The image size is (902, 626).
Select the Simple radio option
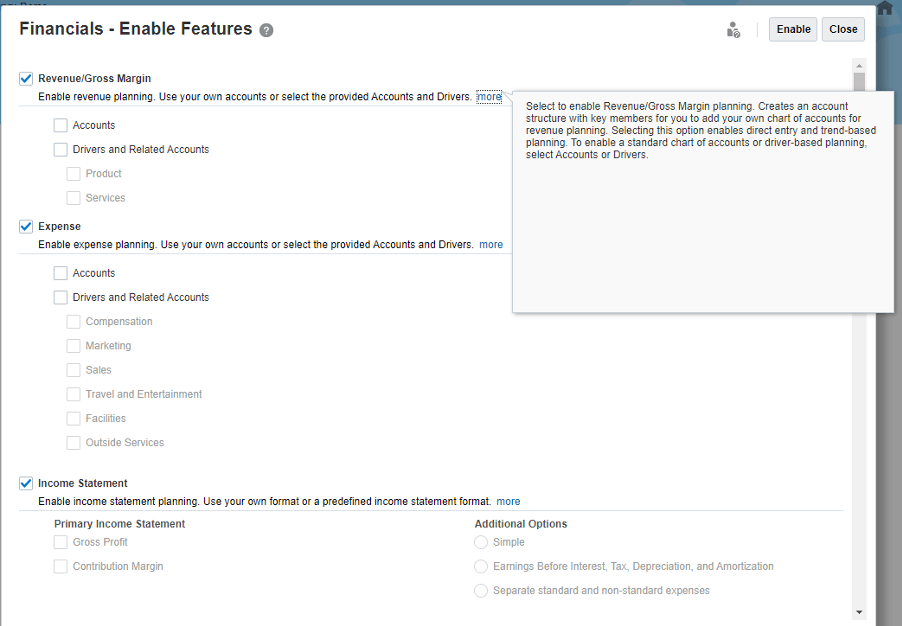point(481,542)
